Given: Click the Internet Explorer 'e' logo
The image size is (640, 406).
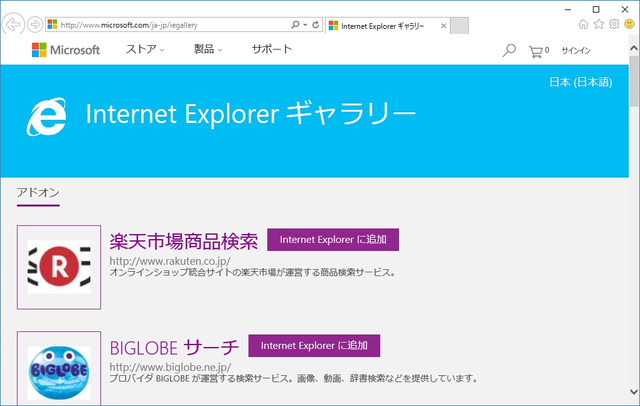Looking at the screenshot, I should tap(47, 117).
